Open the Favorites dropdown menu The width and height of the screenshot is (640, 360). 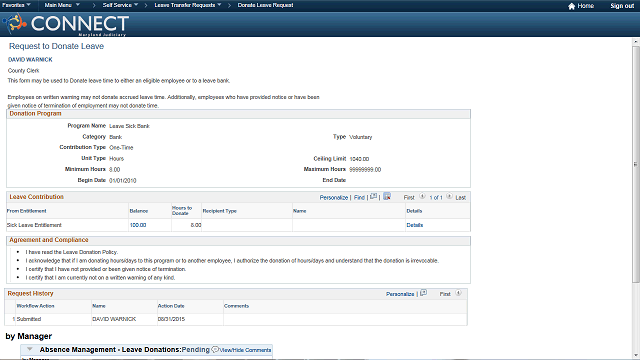pos(16,5)
